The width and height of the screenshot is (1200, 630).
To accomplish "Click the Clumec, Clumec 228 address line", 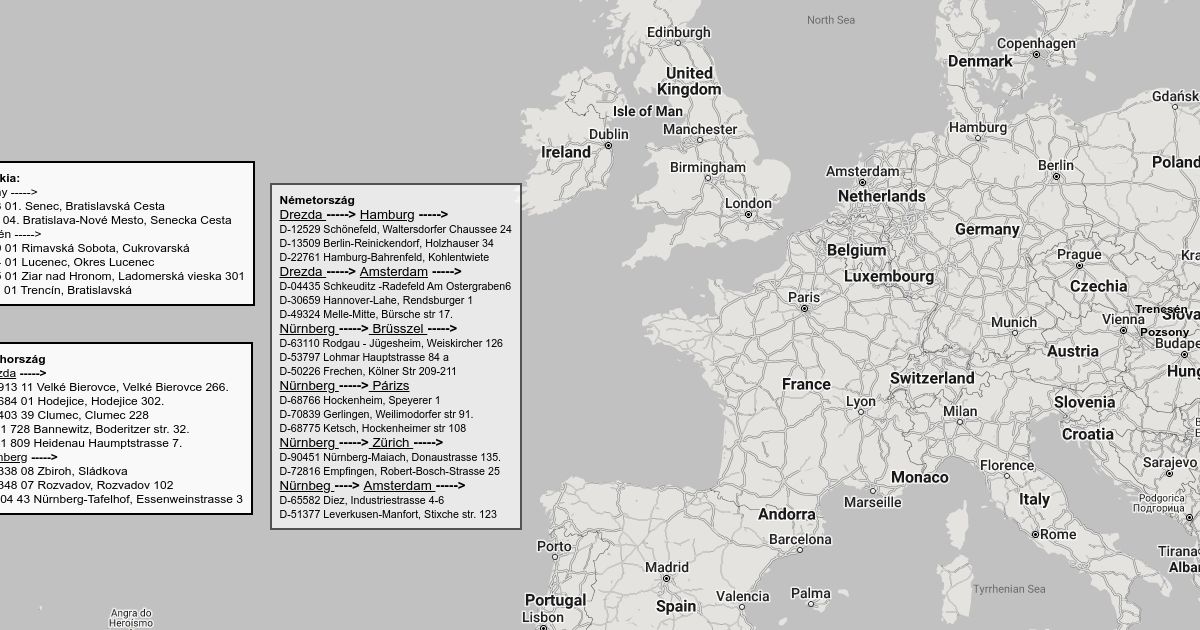I will [x=74, y=415].
